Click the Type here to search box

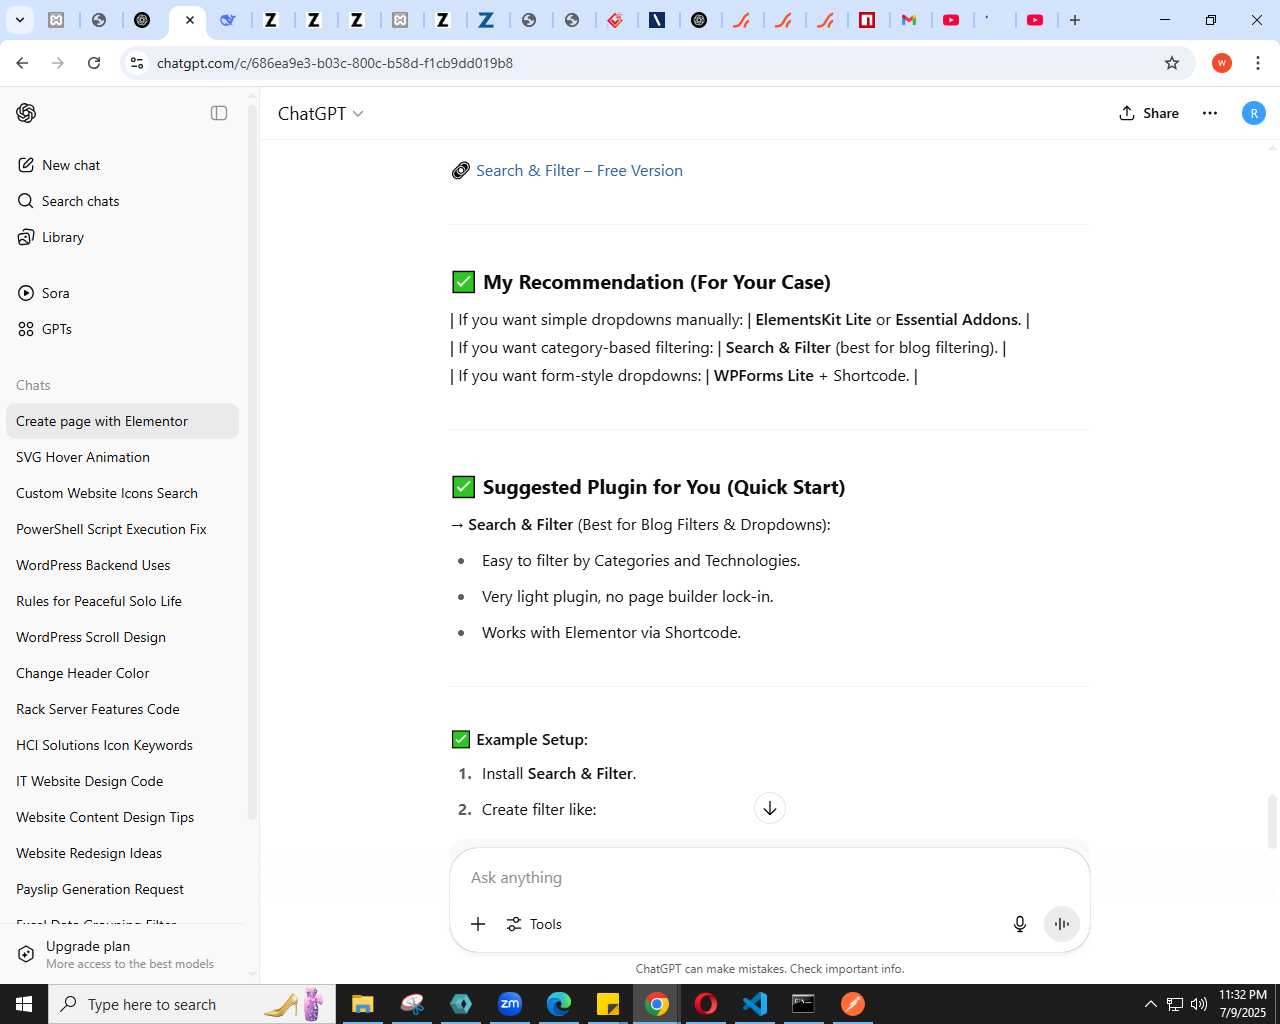coord(193,1004)
